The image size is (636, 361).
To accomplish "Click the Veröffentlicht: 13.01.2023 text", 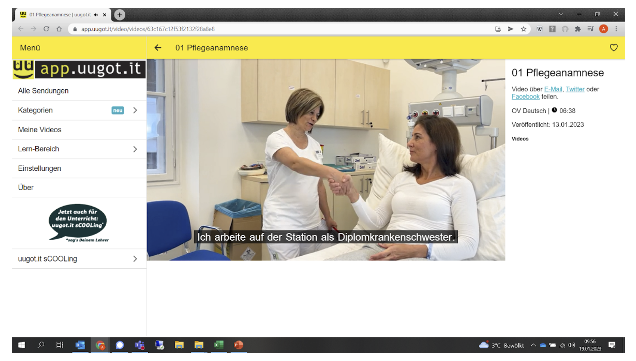I will click(x=548, y=125).
